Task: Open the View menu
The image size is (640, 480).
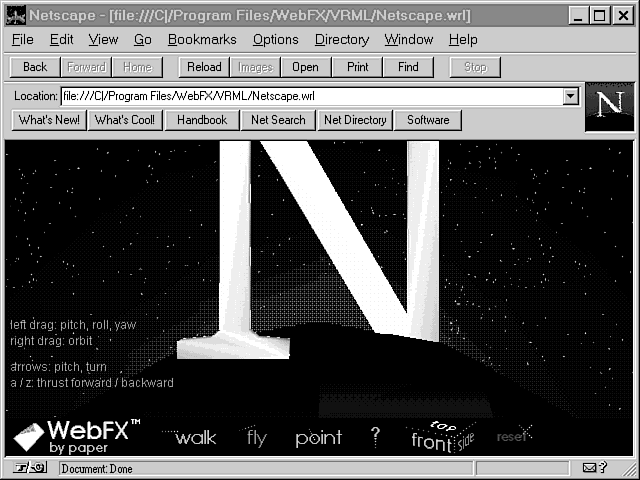Action: click(x=103, y=40)
